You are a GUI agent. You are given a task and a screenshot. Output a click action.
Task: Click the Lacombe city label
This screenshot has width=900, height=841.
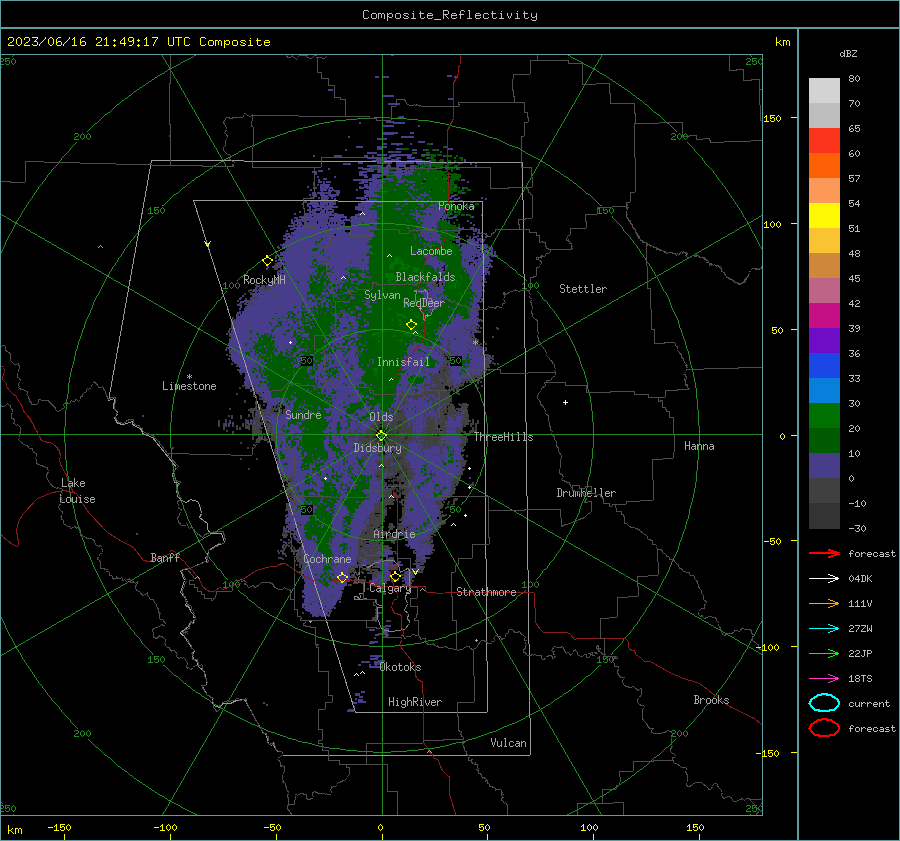point(431,251)
